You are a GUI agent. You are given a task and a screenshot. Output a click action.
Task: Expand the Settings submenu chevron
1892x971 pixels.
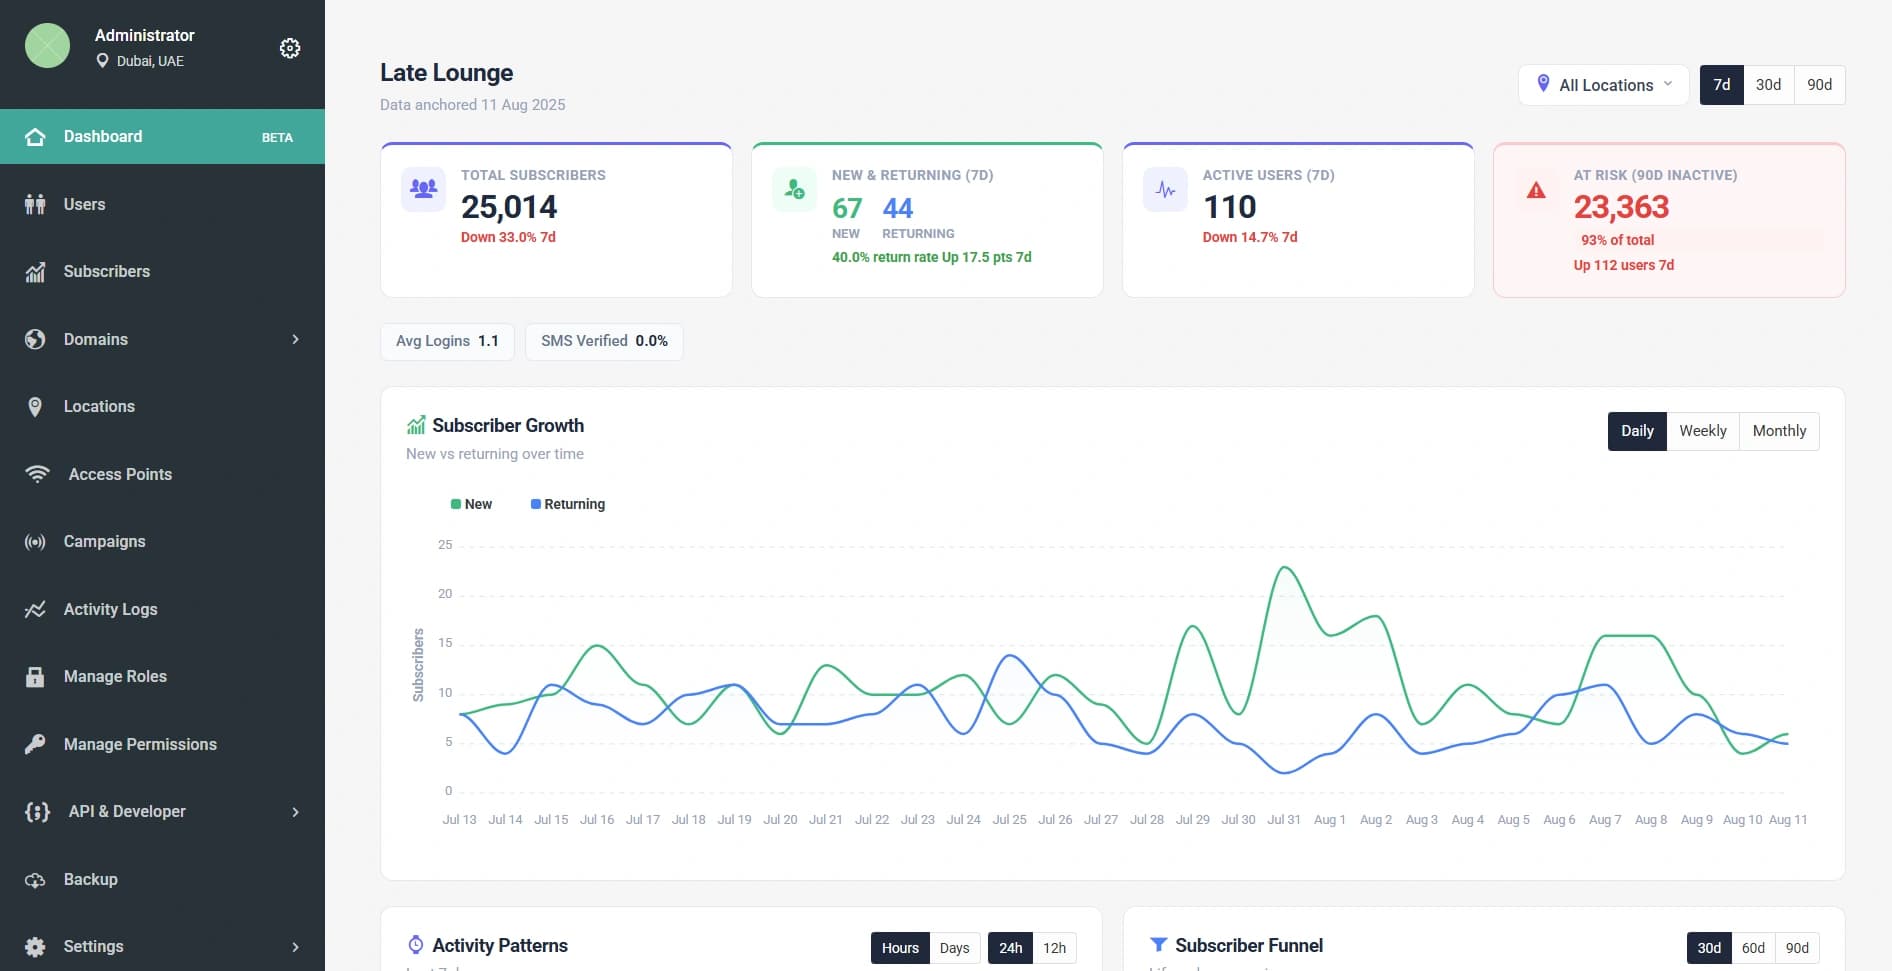(x=295, y=947)
